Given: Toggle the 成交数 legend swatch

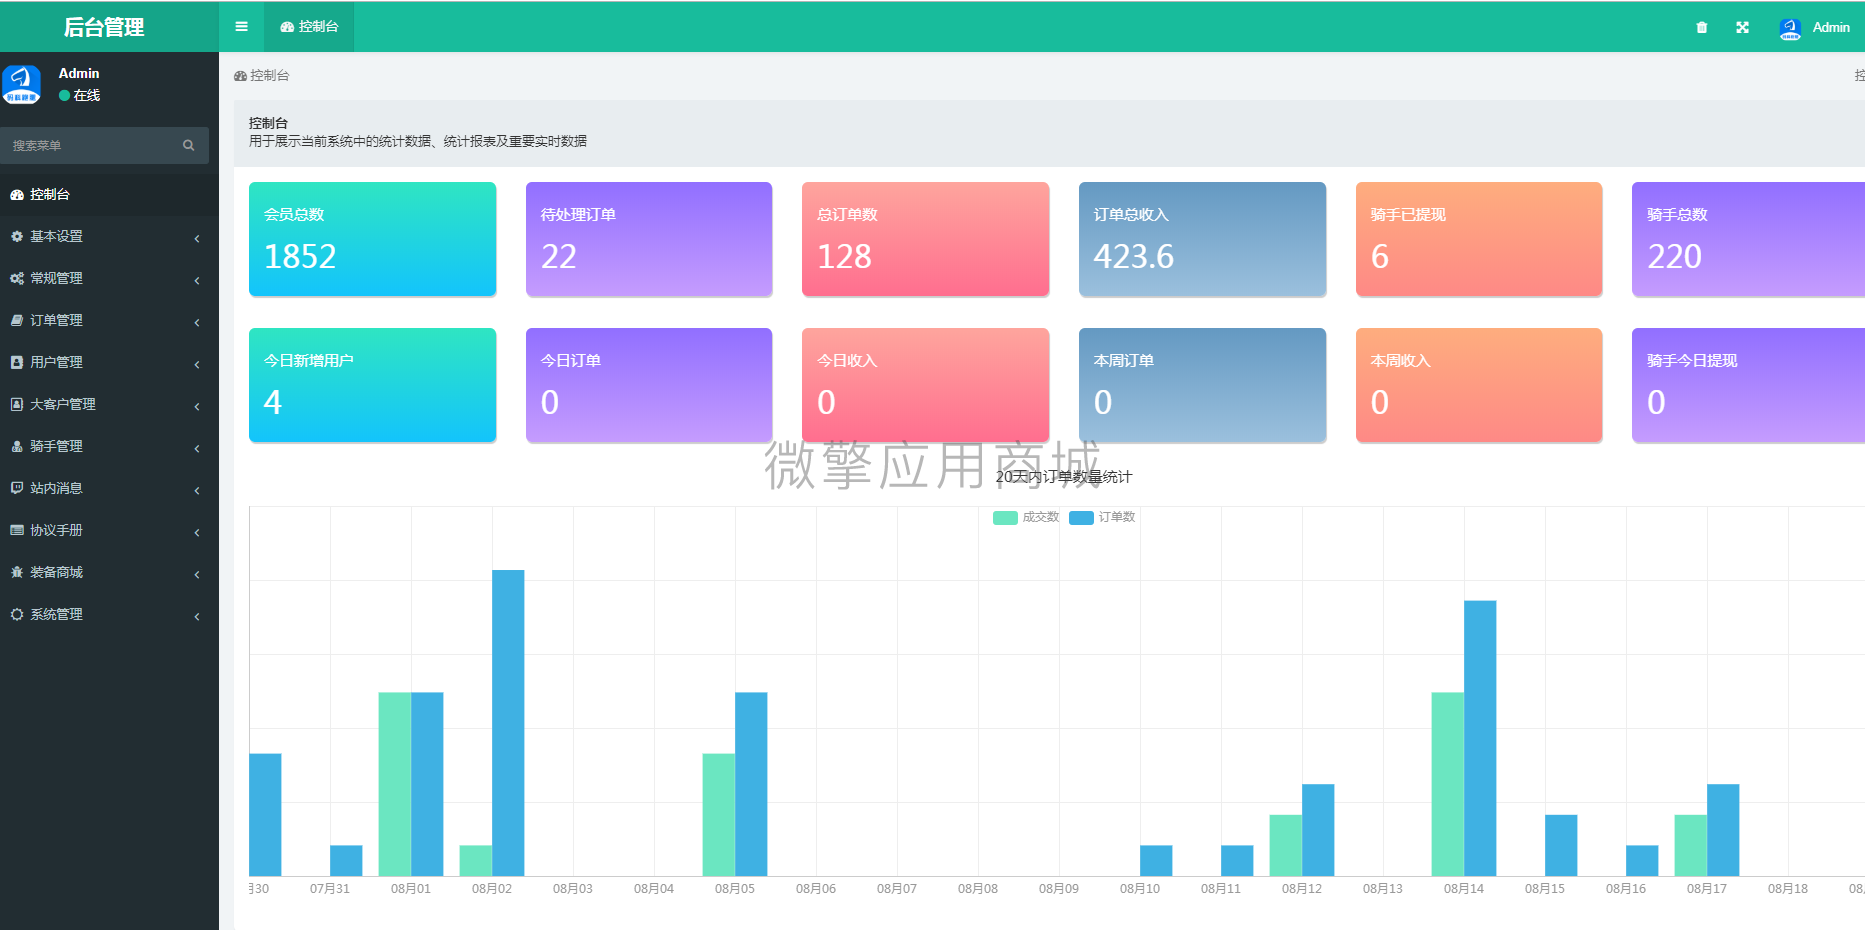Looking at the screenshot, I should [x=1005, y=518].
